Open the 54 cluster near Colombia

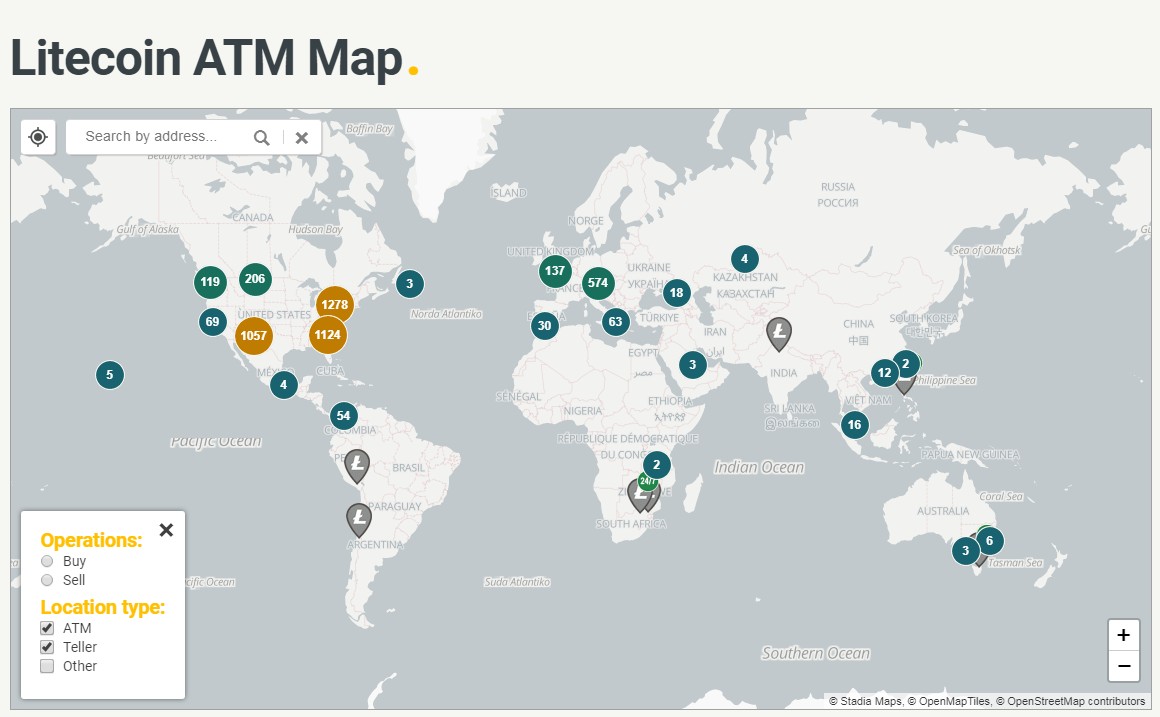[x=343, y=416]
